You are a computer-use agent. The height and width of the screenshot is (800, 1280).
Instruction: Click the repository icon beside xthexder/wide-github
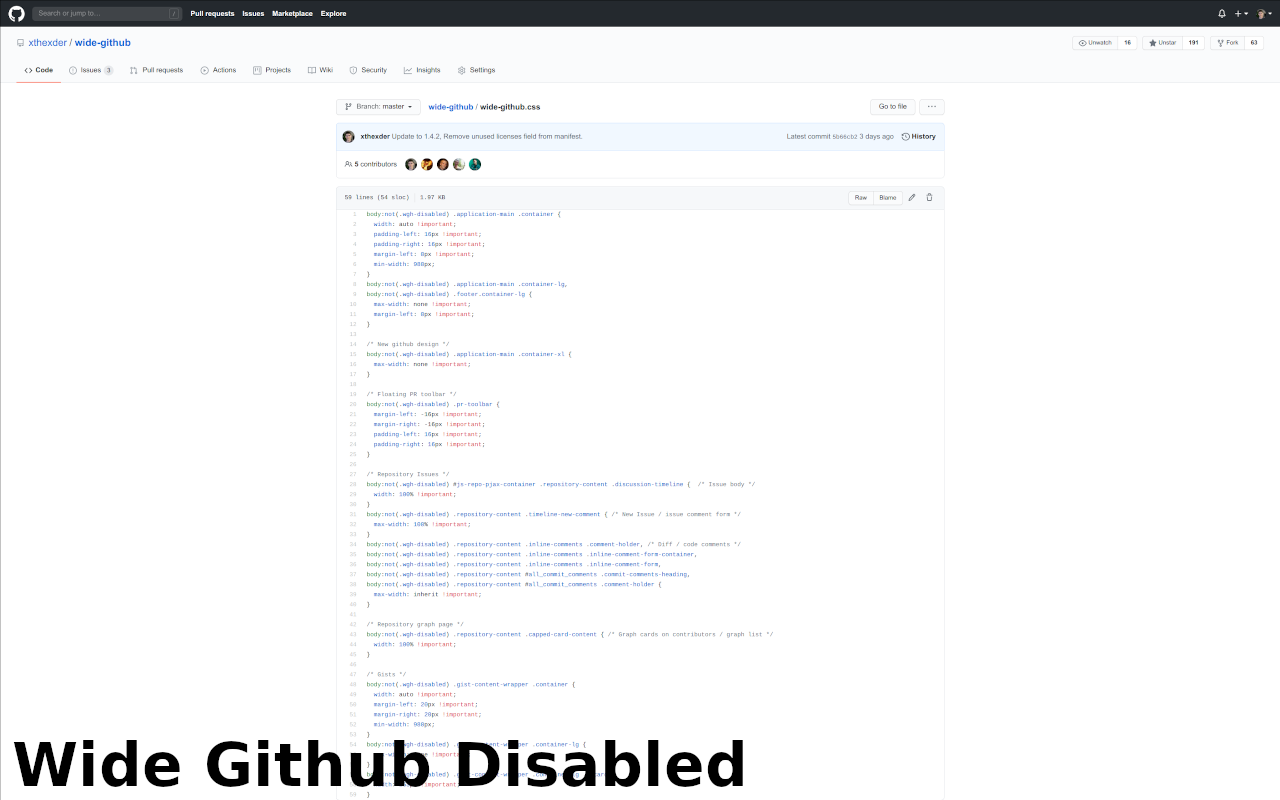click(20, 42)
